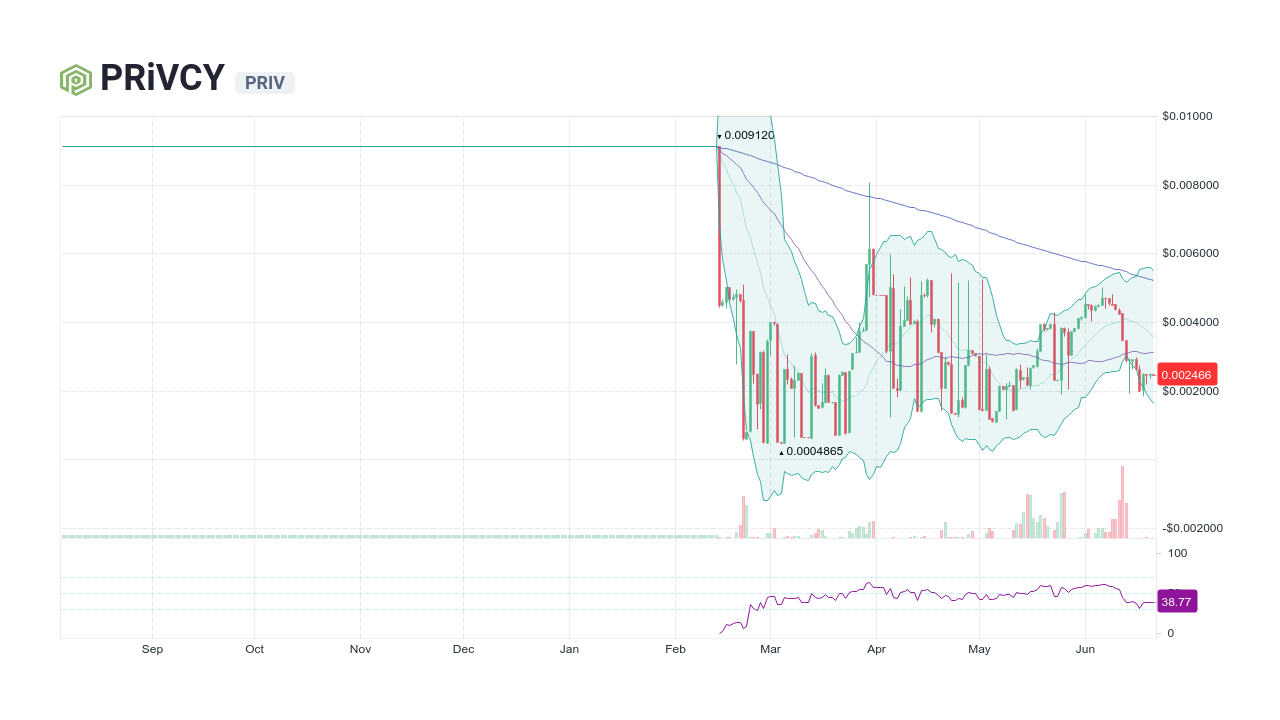Click the PRiVCY hexagon logo icon

click(76, 80)
